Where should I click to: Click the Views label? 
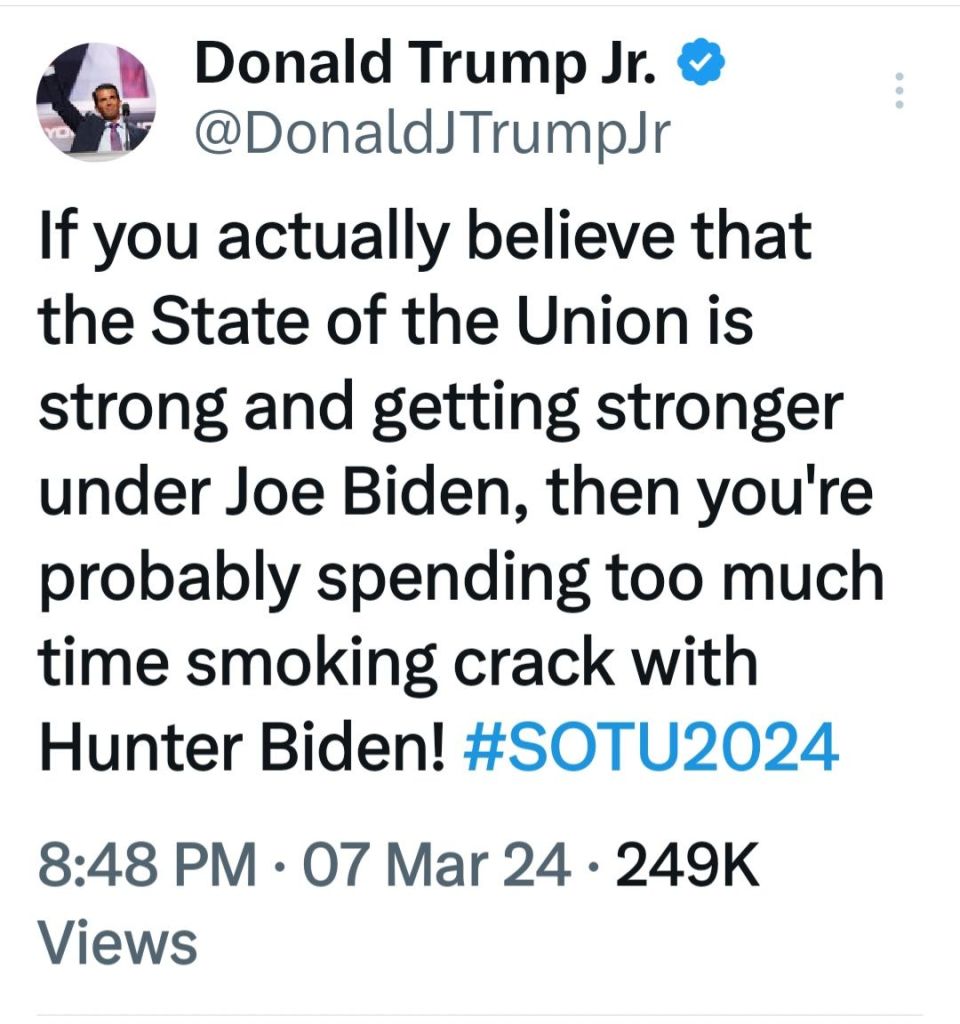pos(116,942)
